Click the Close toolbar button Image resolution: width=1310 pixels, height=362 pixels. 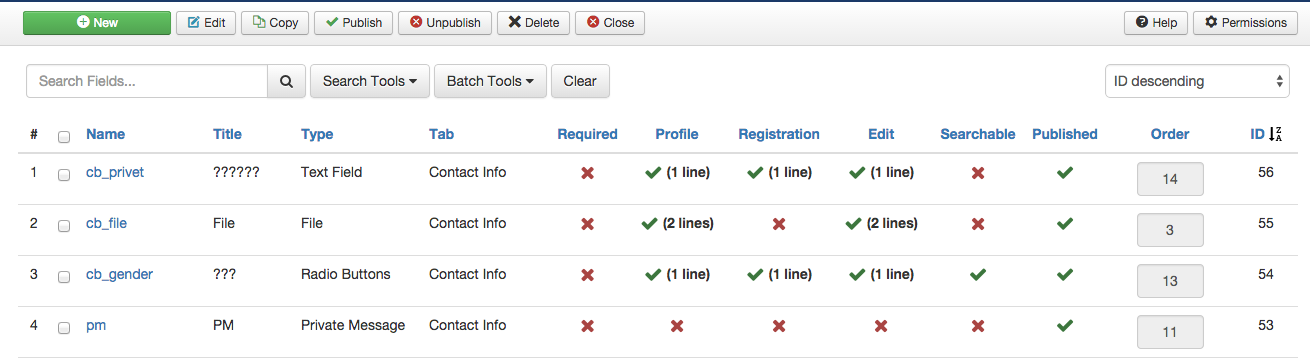[x=610, y=22]
